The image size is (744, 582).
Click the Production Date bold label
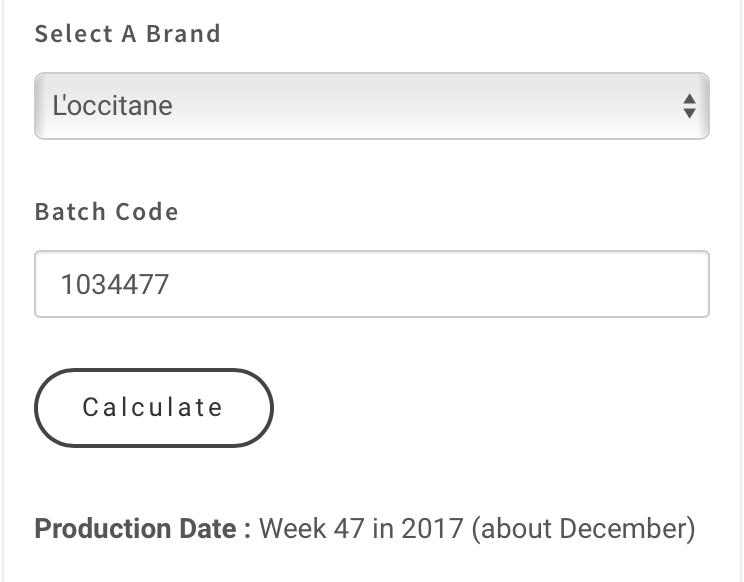tap(142, 528)
